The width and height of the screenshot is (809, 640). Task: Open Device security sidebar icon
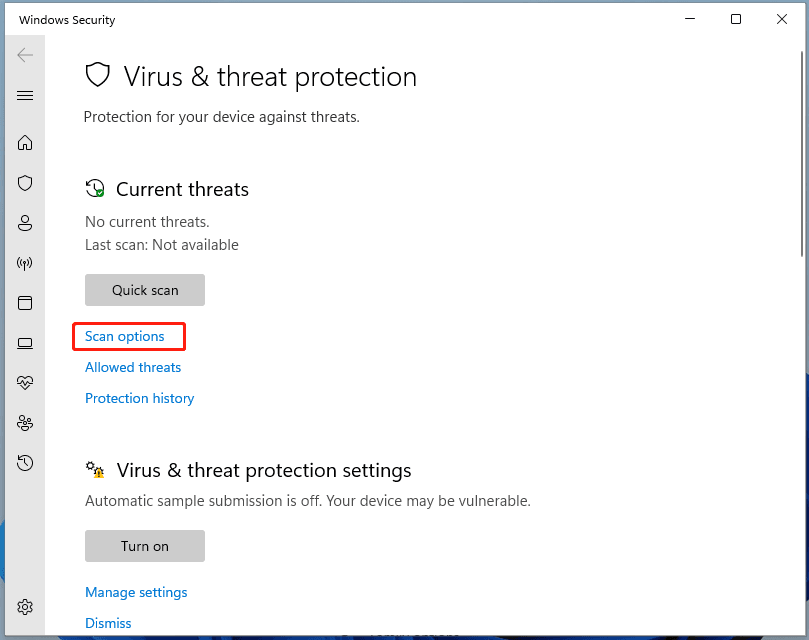25,343
